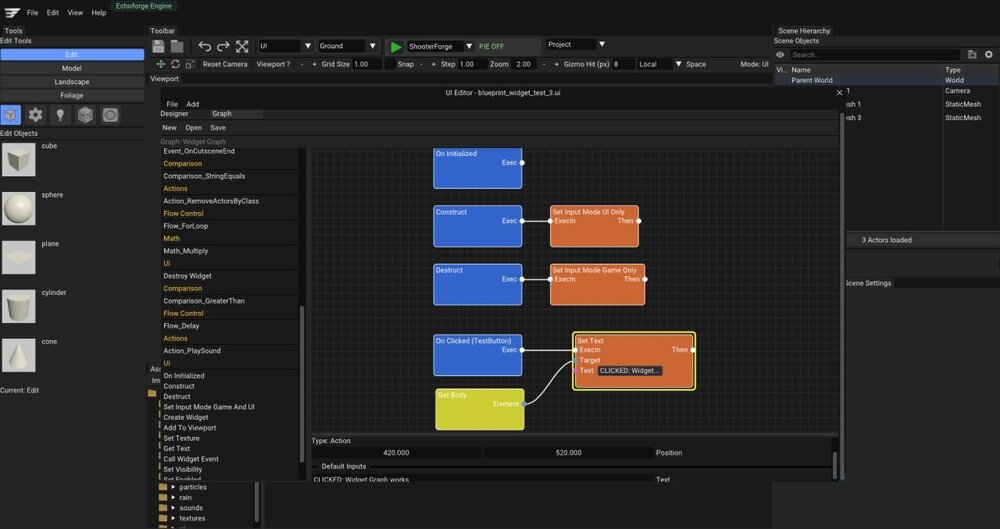1000x529 pixels.
Task: Select the hexagonal volume category icon
Action: click(85, 115)
